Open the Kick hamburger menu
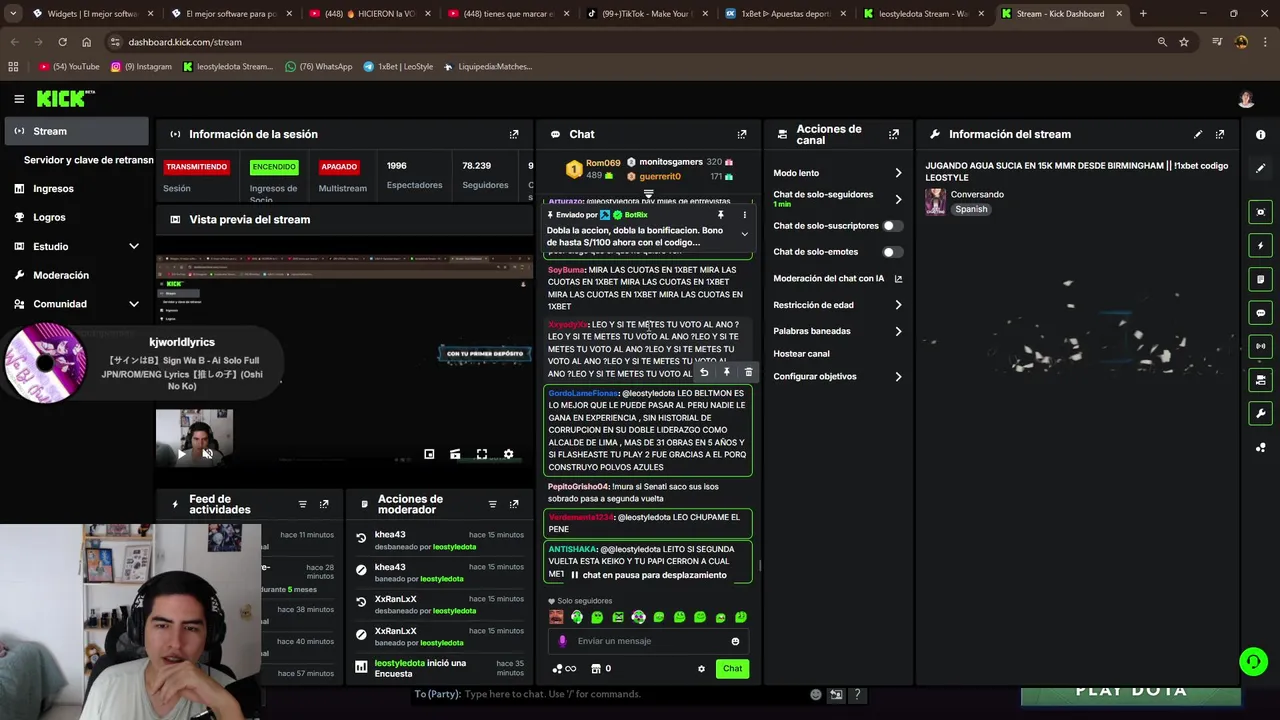 coord(19,99)
